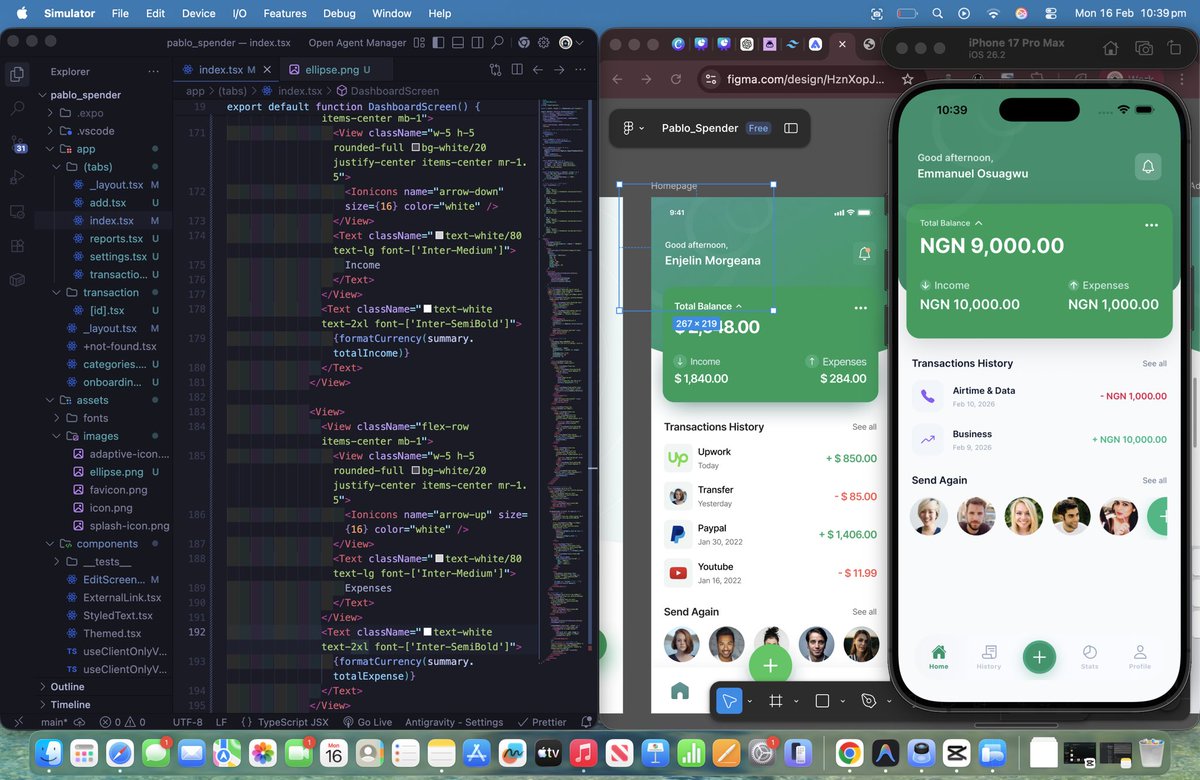
Task: Open the Run and Debug view
Action: tap(17, 177)
